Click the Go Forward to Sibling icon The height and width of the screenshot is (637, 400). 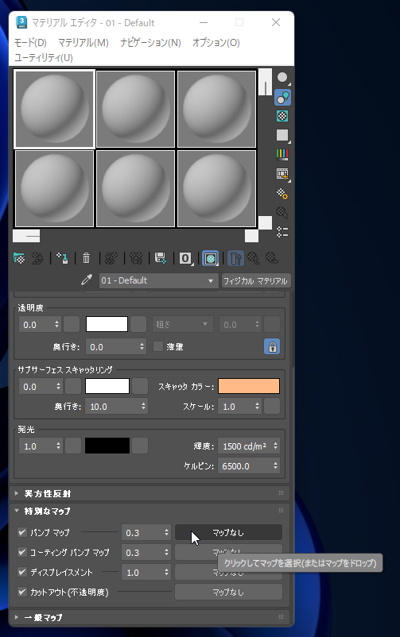click(x=272, y=258)
